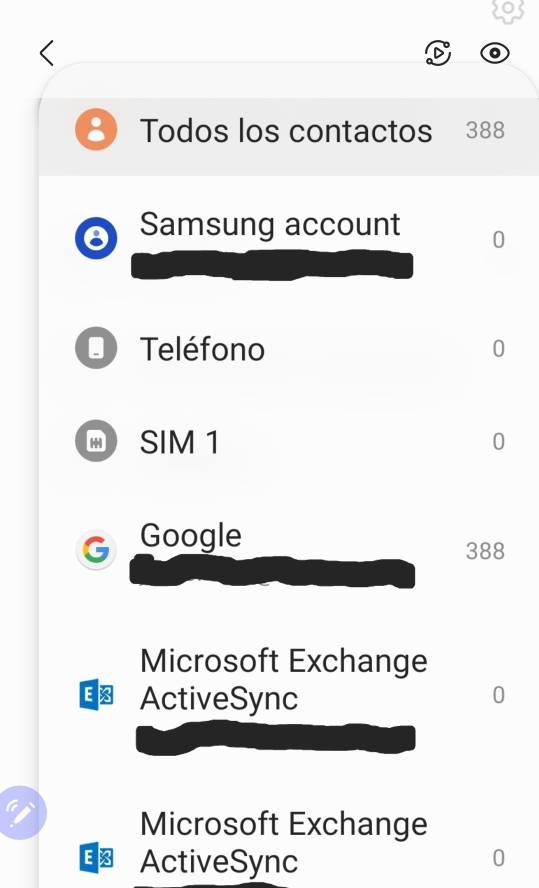Open the screen recorder play icon
This screenshot has width=539, height=888.
point(438,53)
